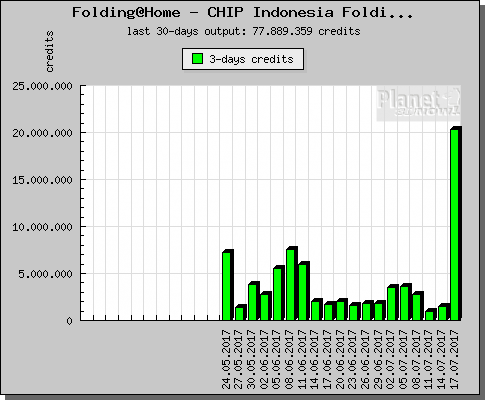Click the 08.06.2017 date label
Screen dimensions: 485x400
click(x=290, y=359)
